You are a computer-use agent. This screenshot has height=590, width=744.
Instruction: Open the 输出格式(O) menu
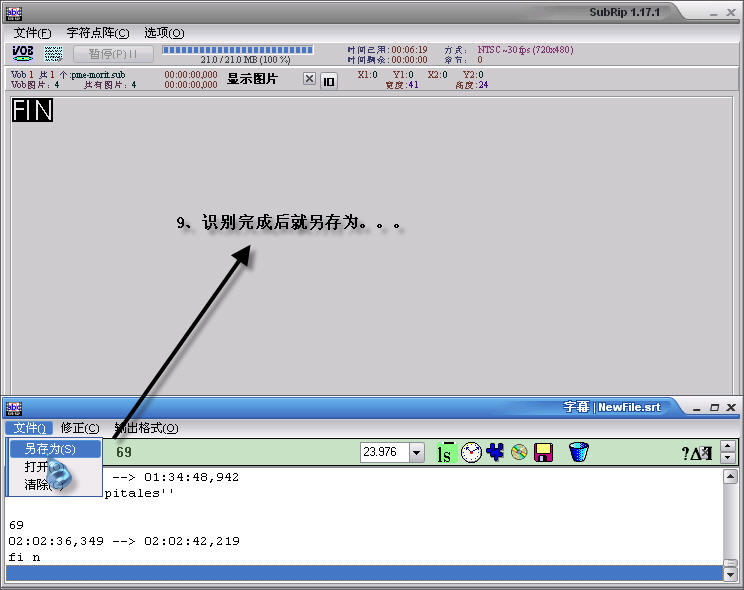[146, 428]
